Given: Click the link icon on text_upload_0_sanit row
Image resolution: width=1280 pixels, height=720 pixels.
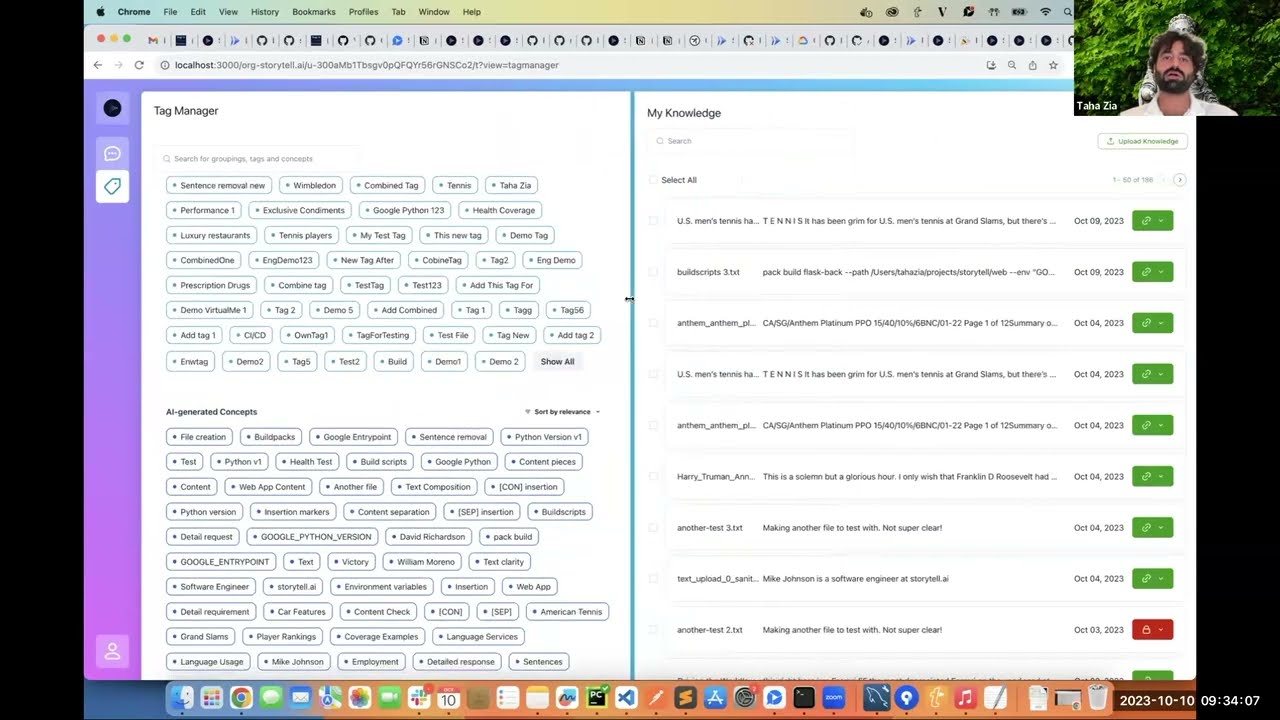Looking at the screenshot, I should coord(1146,579).
